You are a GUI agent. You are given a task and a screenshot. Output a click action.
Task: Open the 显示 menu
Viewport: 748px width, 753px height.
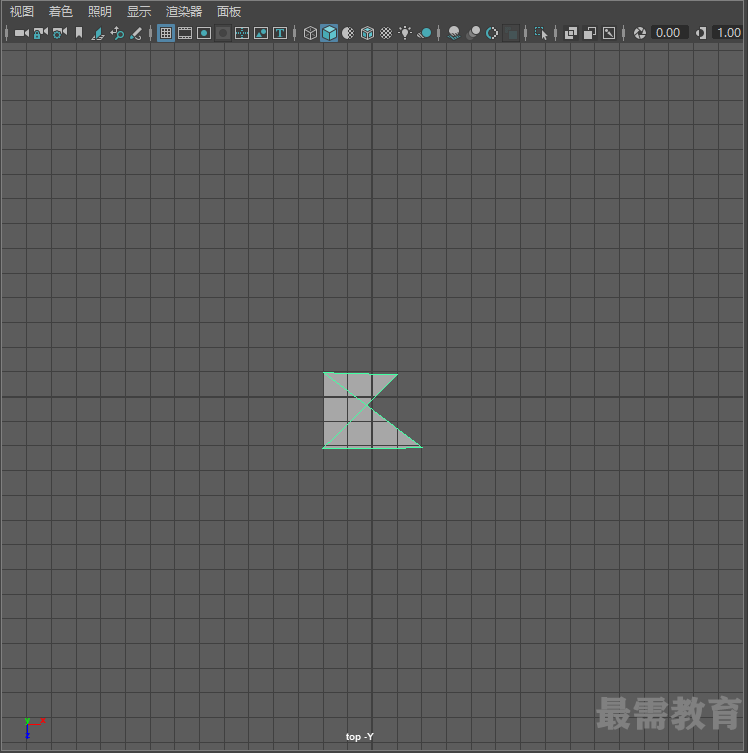[139, 12]
